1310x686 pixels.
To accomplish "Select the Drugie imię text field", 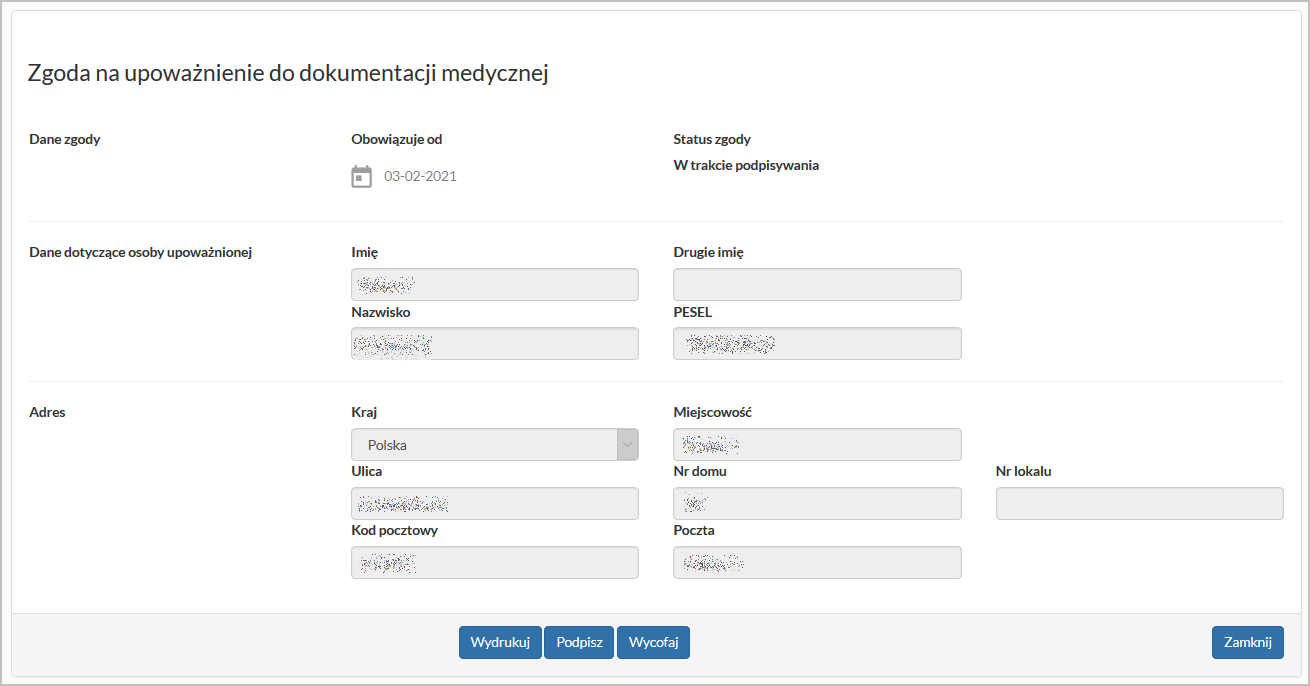I will pyautogui.click(x=817, y=285).
